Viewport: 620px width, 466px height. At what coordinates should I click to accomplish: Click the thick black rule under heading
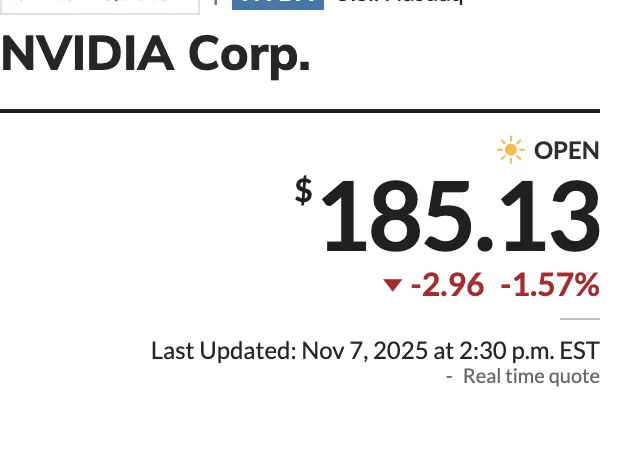point(300,110)
